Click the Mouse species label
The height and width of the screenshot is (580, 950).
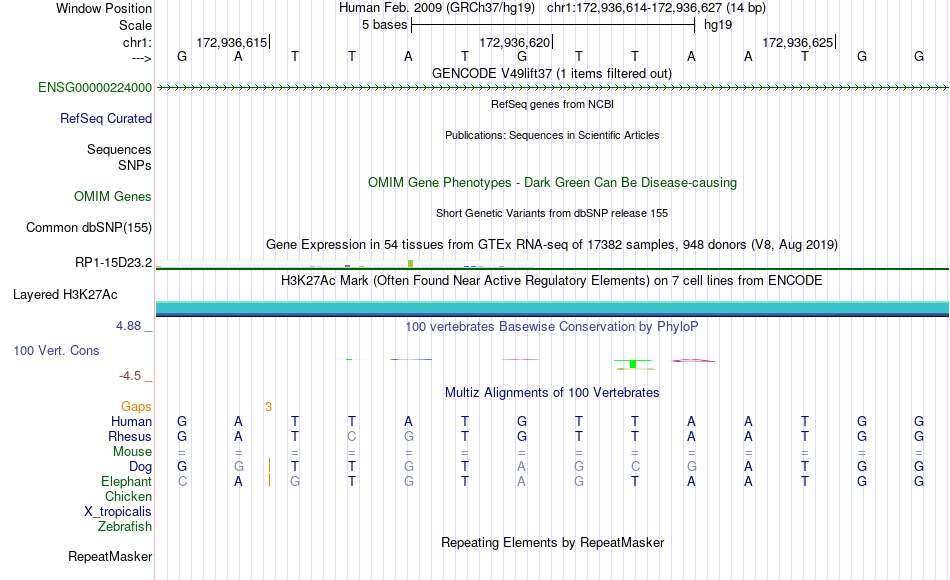coord(132,452)
